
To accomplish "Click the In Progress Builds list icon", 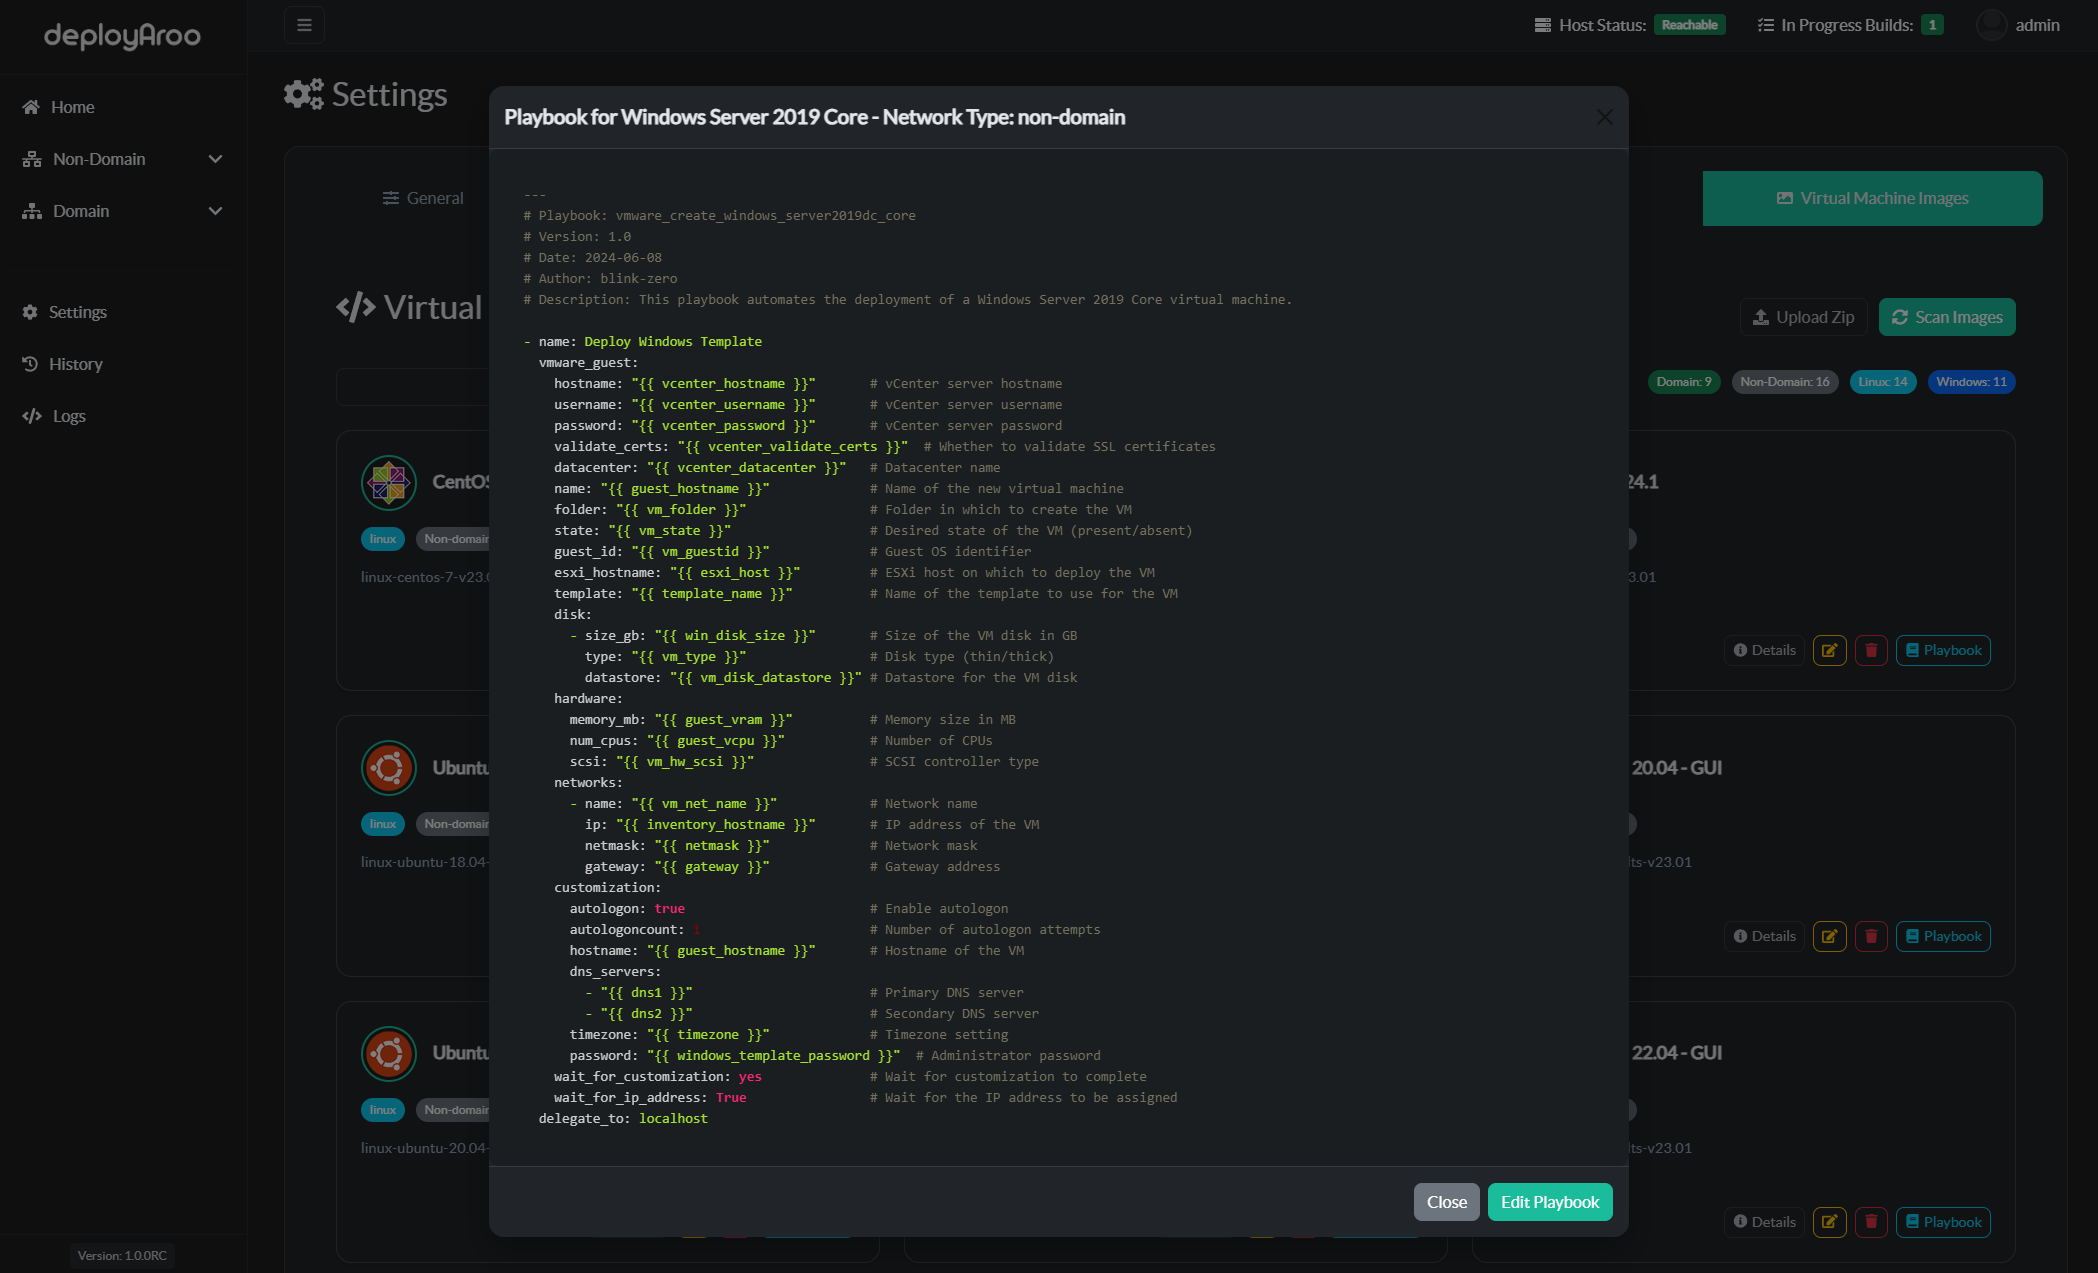I will pyautogui.click(x=1766, y=25).
